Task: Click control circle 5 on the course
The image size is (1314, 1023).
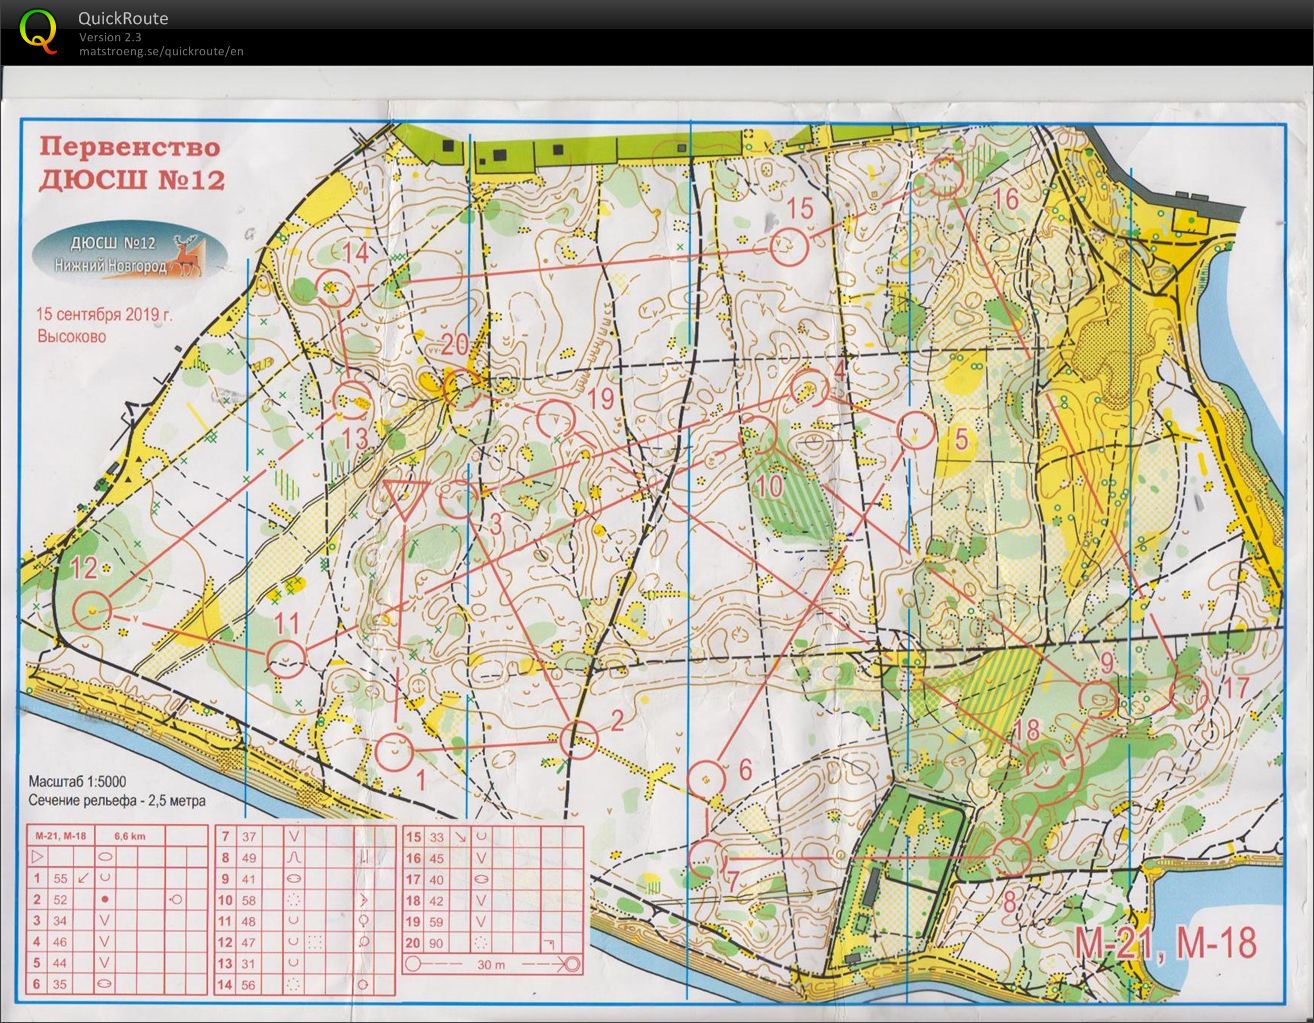Action: [916, 430]
